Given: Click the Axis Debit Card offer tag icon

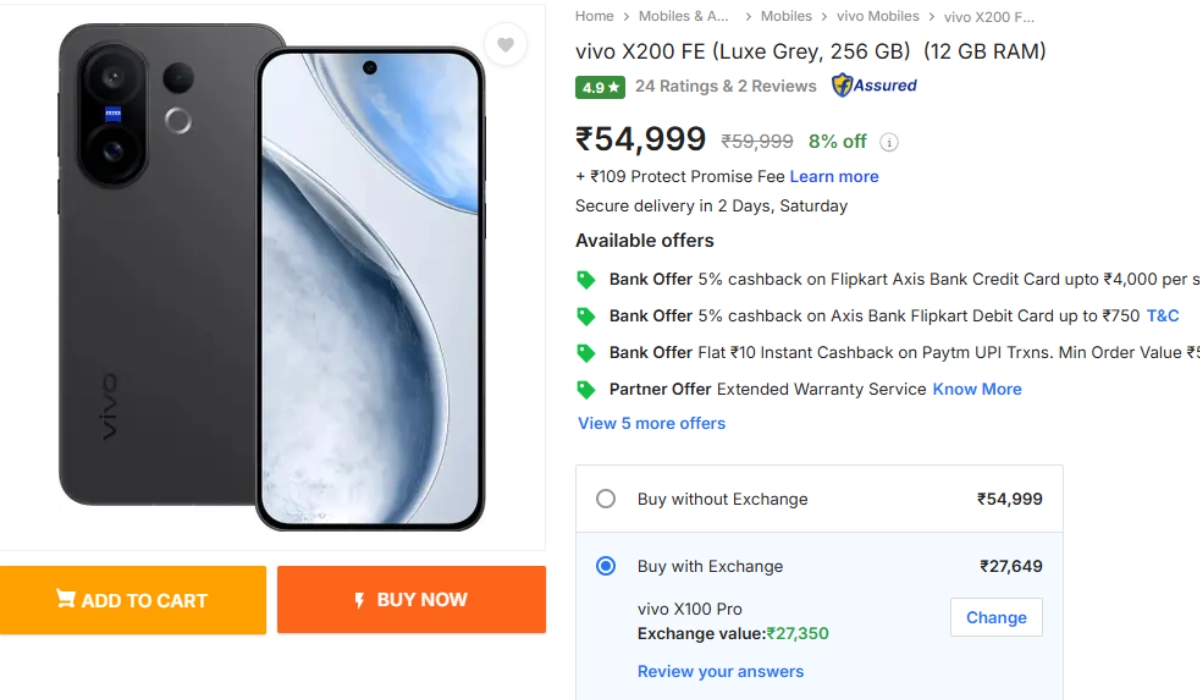Looking at the screenshot, I should 586,316.
